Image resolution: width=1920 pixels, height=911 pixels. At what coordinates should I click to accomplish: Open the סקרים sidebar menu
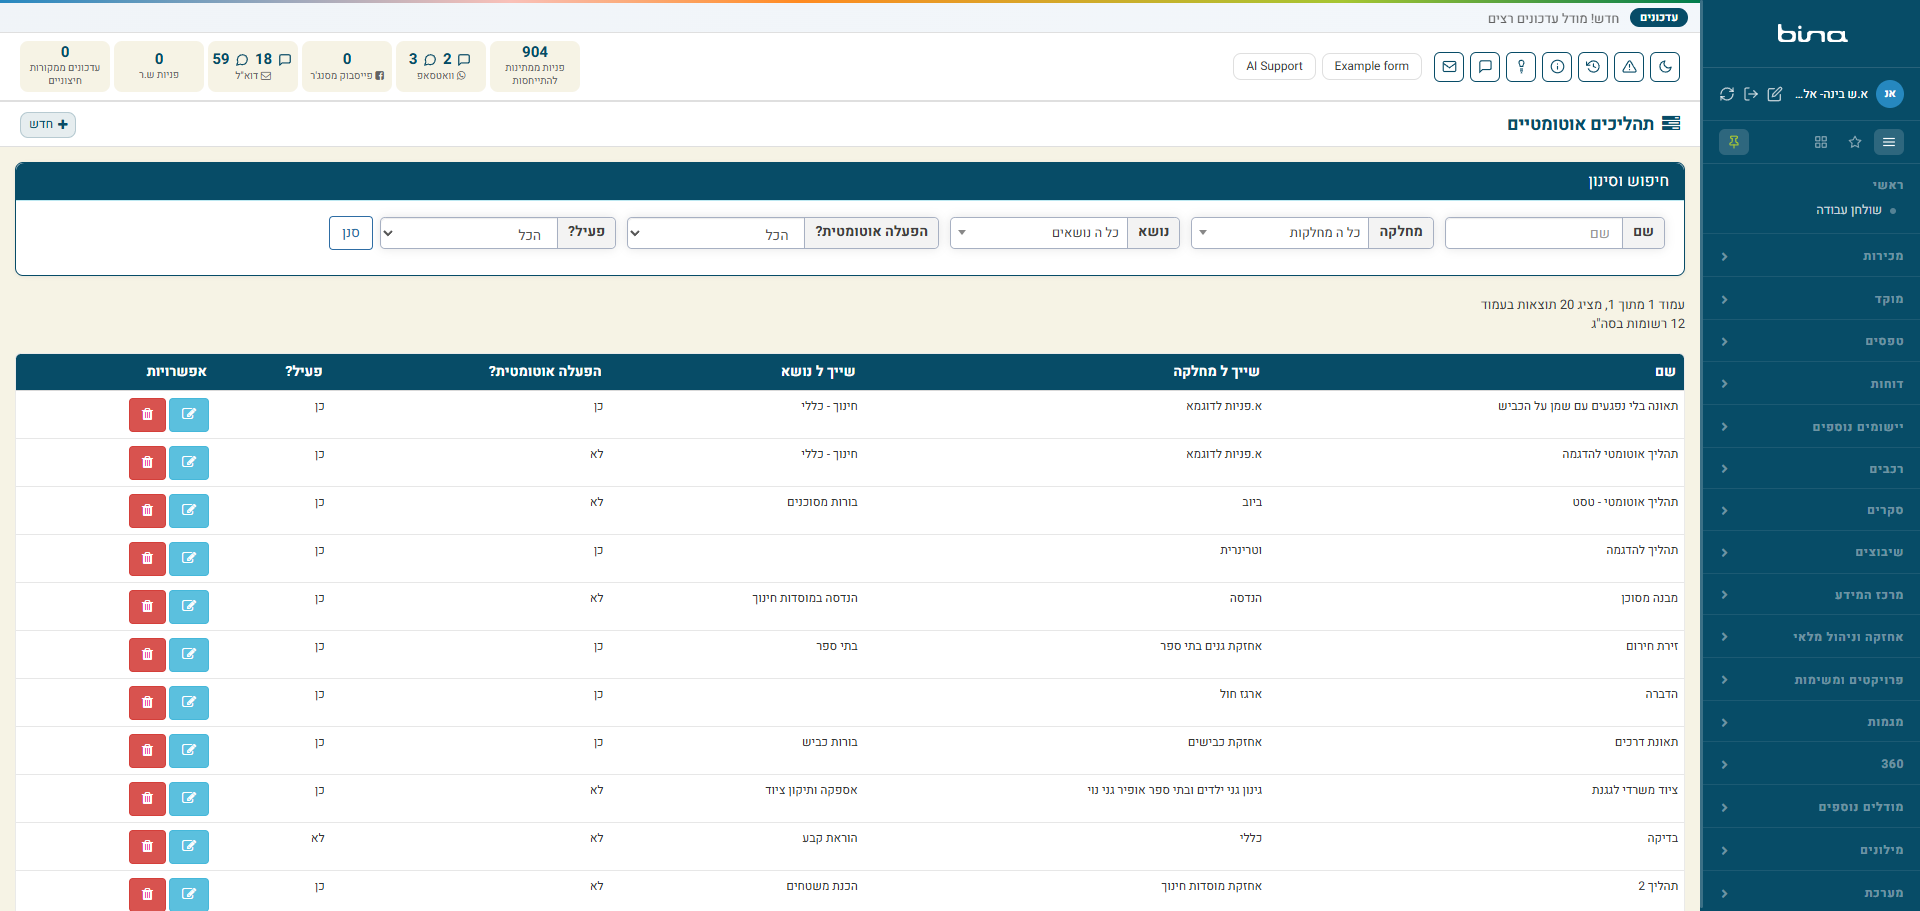pos(1811,510)
